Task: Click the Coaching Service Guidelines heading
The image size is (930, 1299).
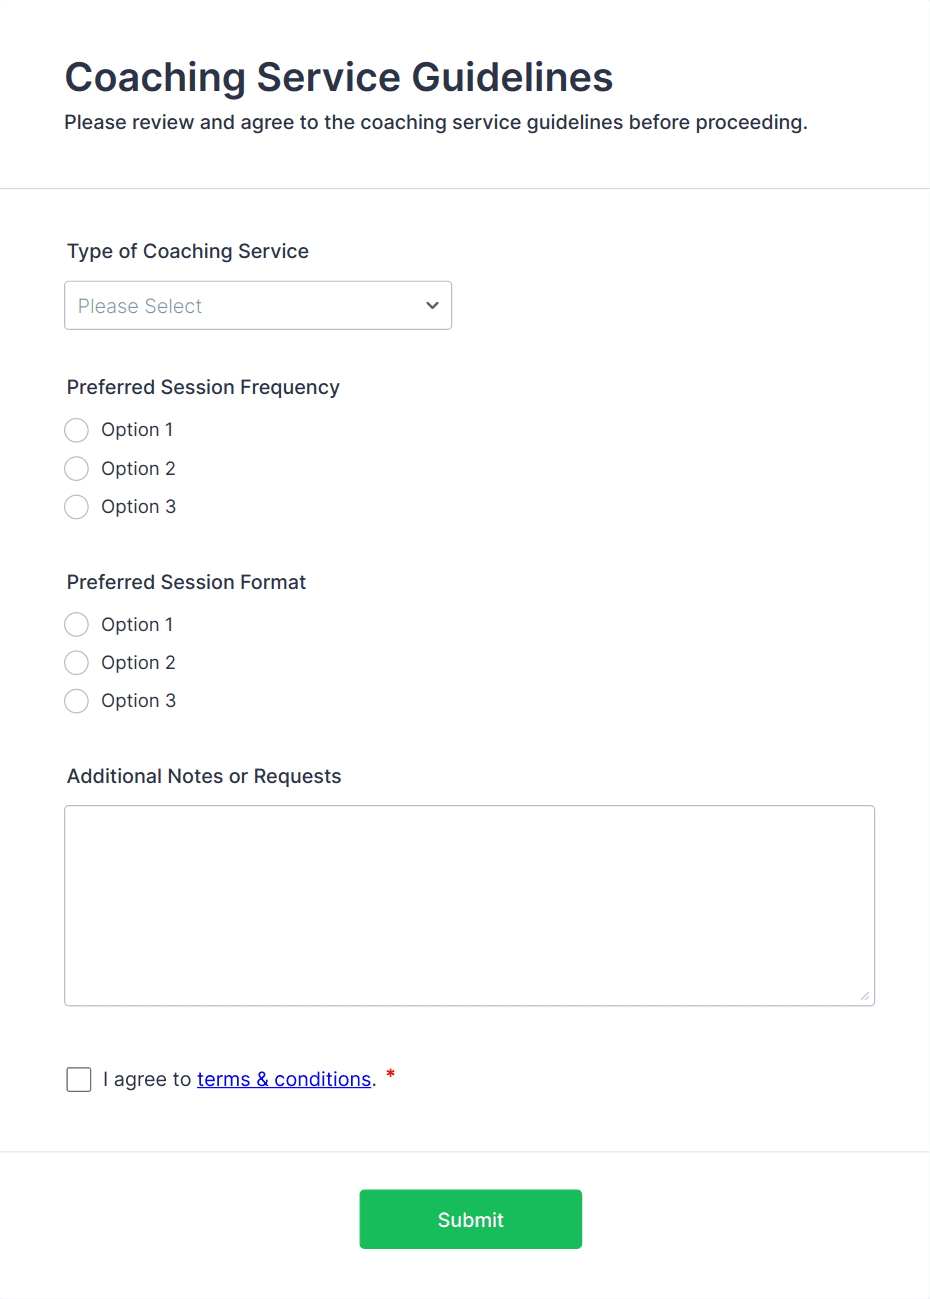Action: (x=338, y=77)
